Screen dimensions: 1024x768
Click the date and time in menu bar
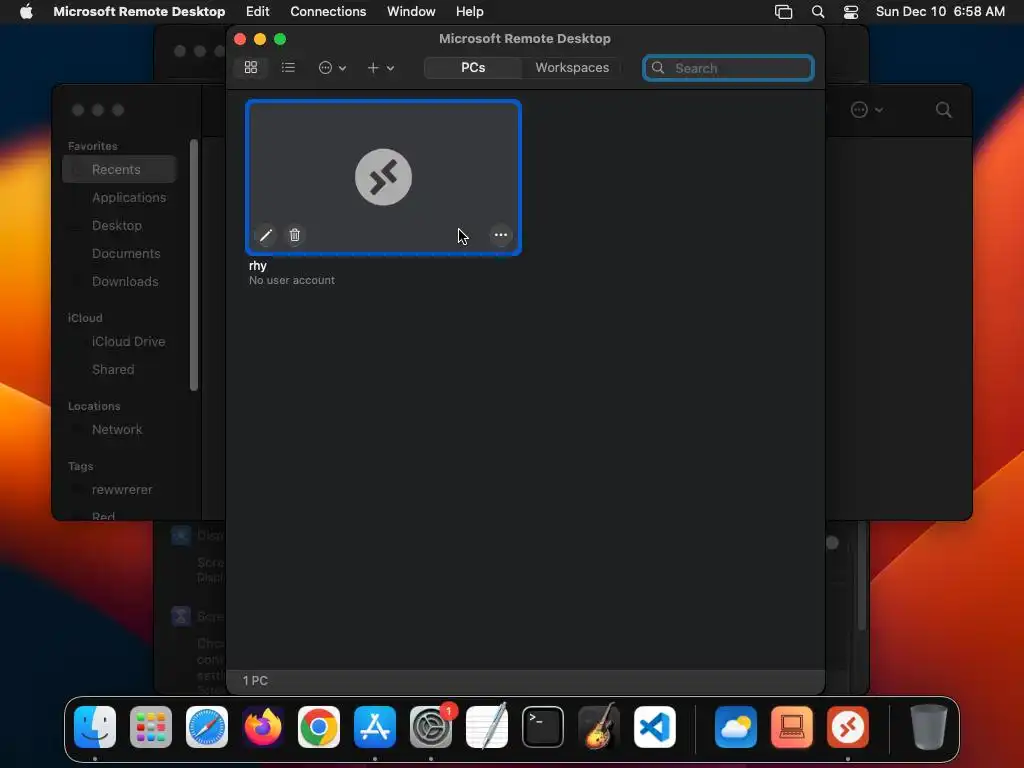940,12
